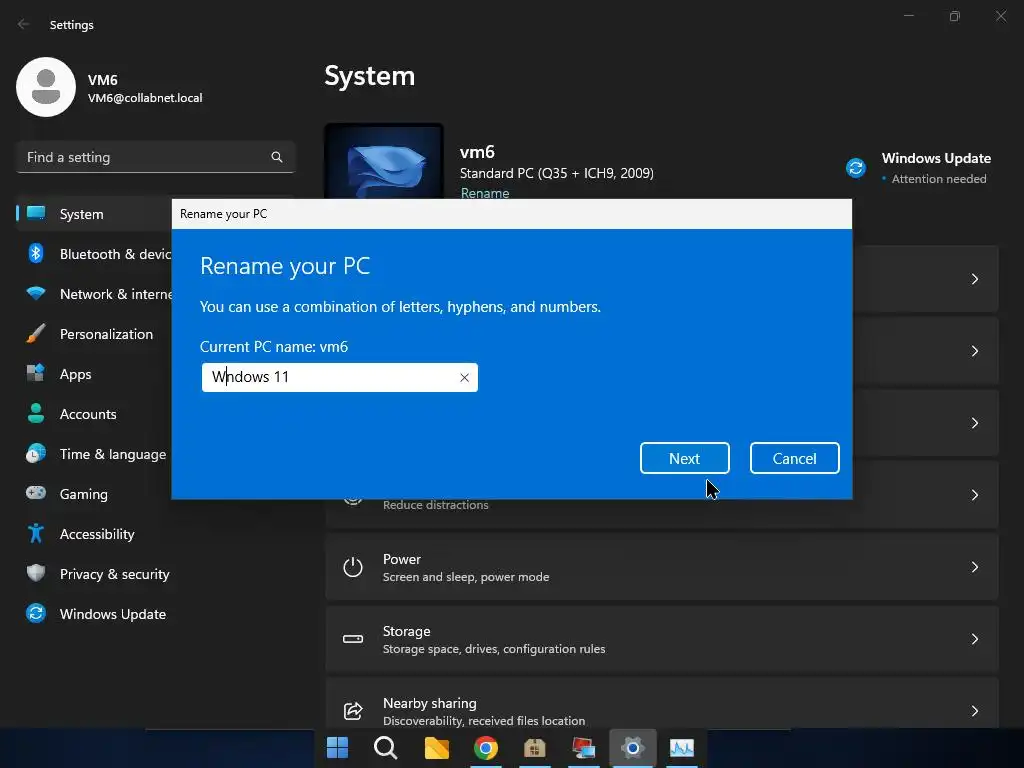This screenshot has width=1024, height=768.
Task: Open the performance monitor taskbar icon
Action: [x=682, y=748]
